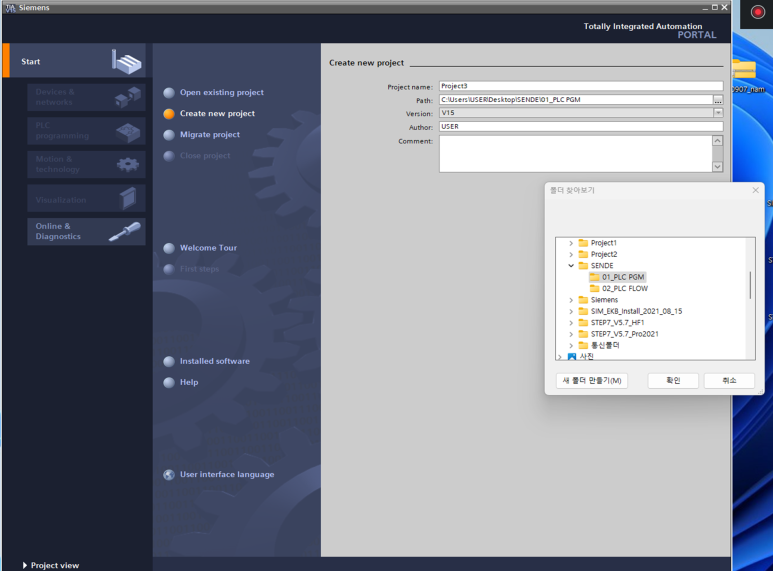Click the User interface language globe icon
773x571 pixels.
coord(169,475)
